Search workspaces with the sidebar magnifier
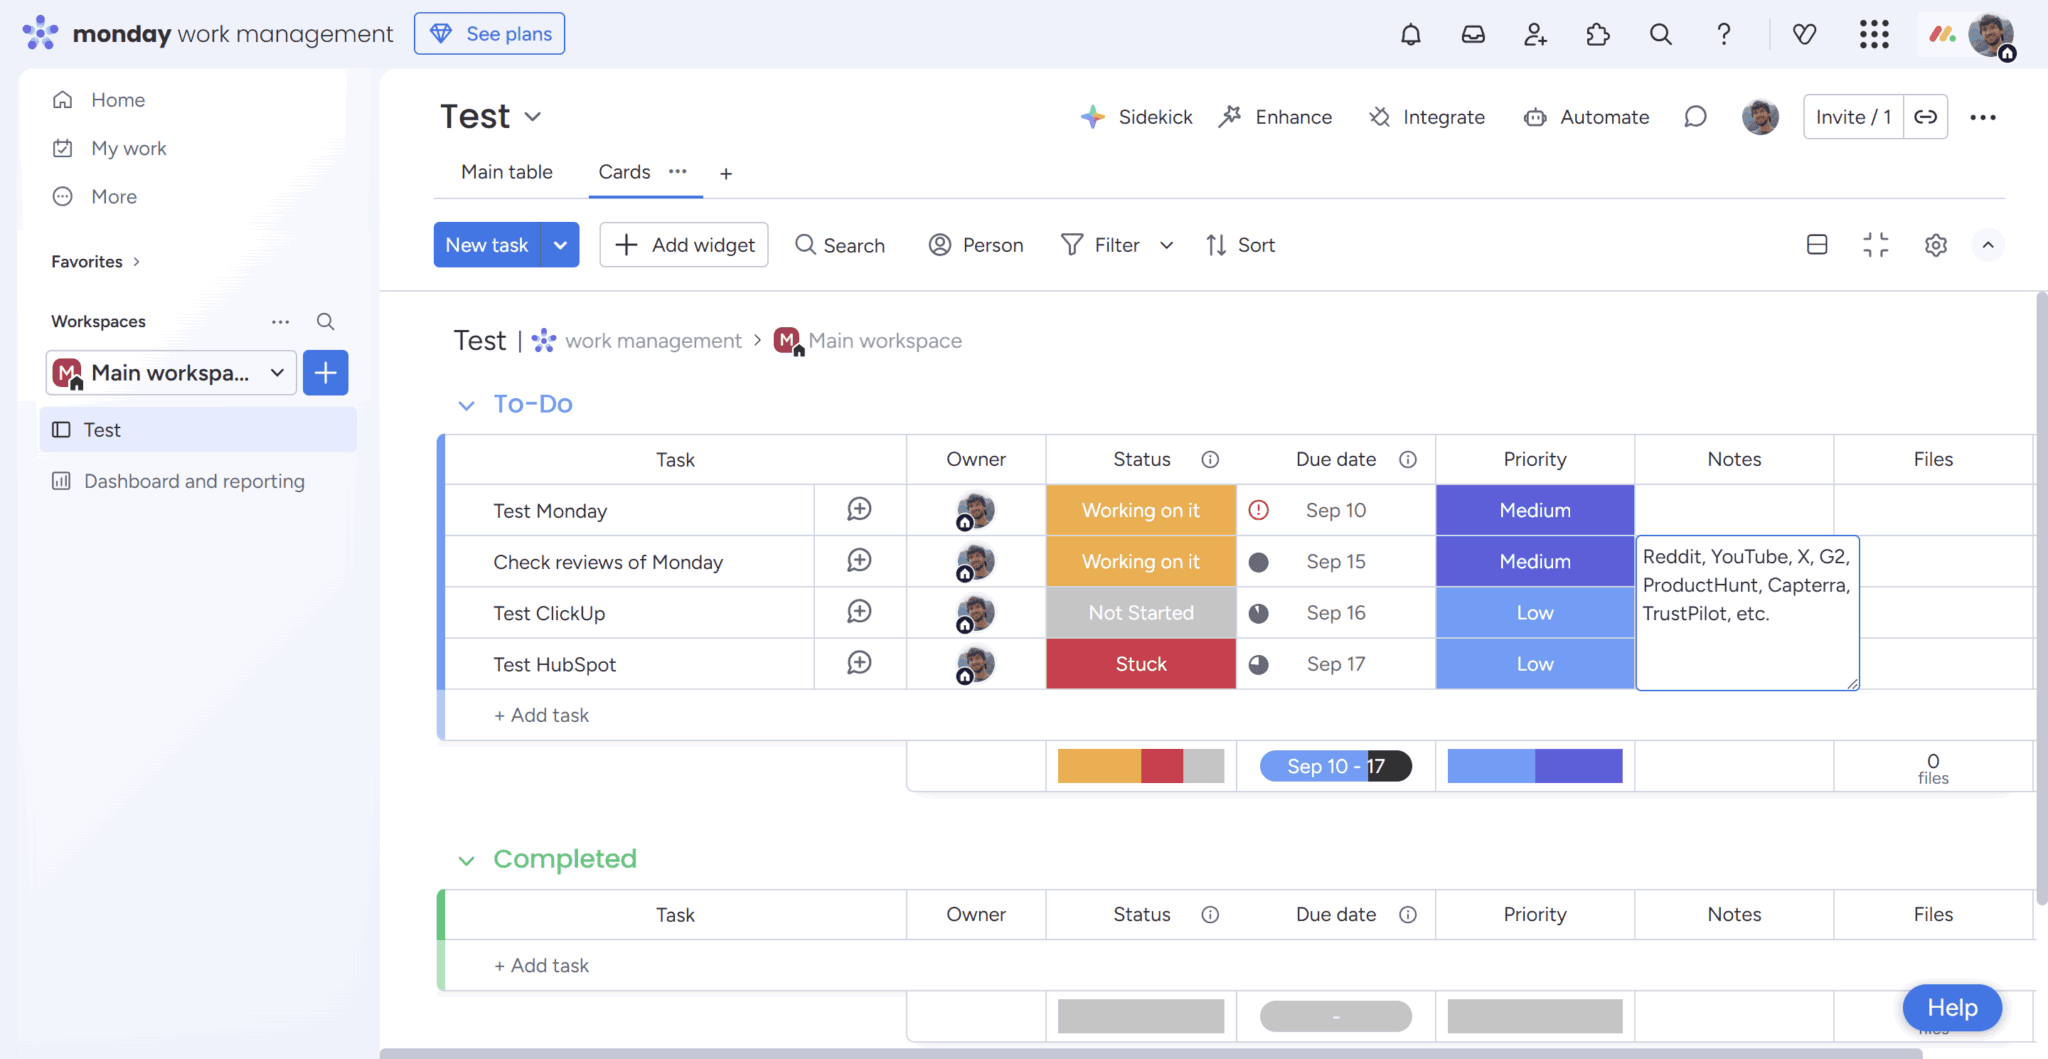Screen dimensions: 2048x1059 pyautogui.click(x=325, y=321)
